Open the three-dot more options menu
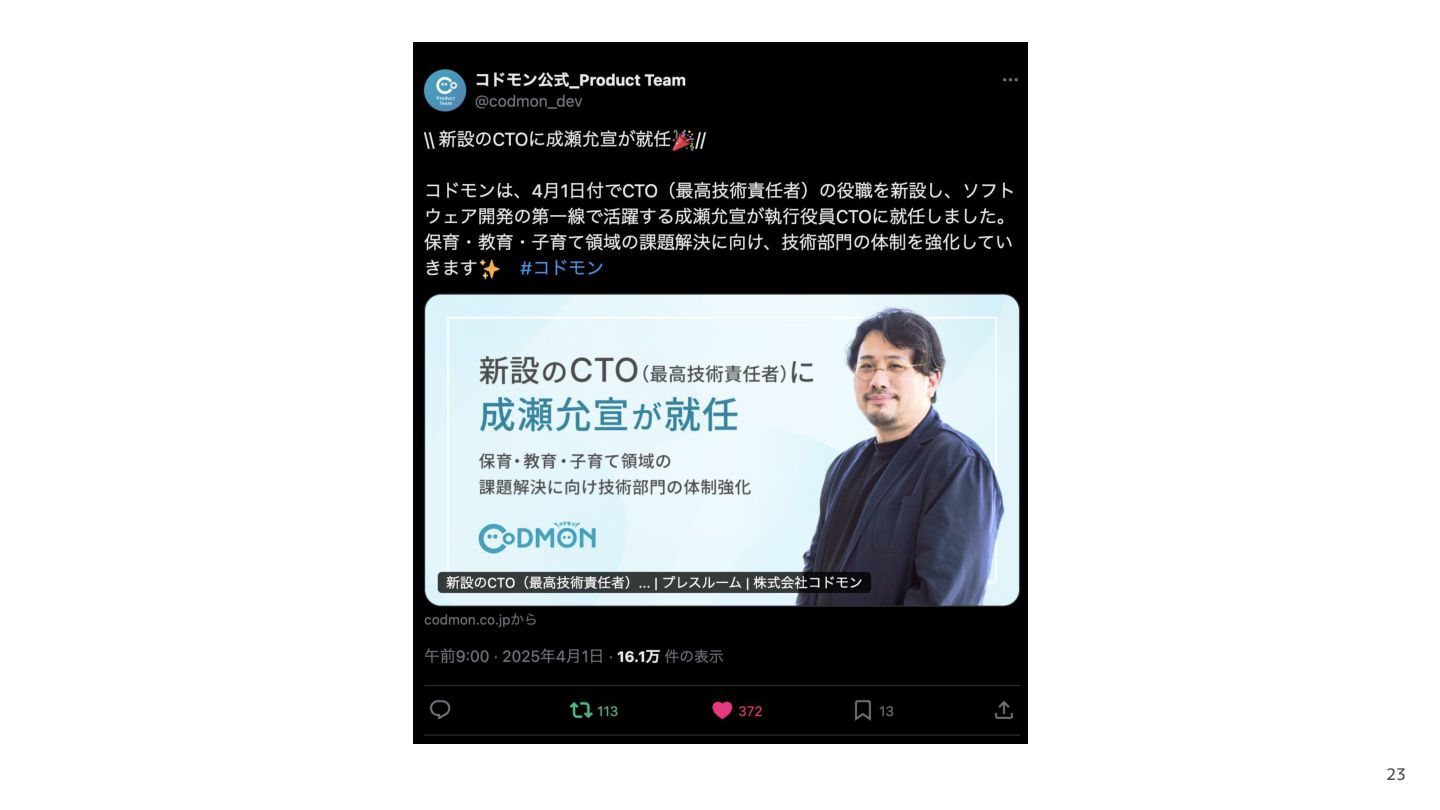The height and width of the screenshot is (810, 1440). tap(1010, 80)
